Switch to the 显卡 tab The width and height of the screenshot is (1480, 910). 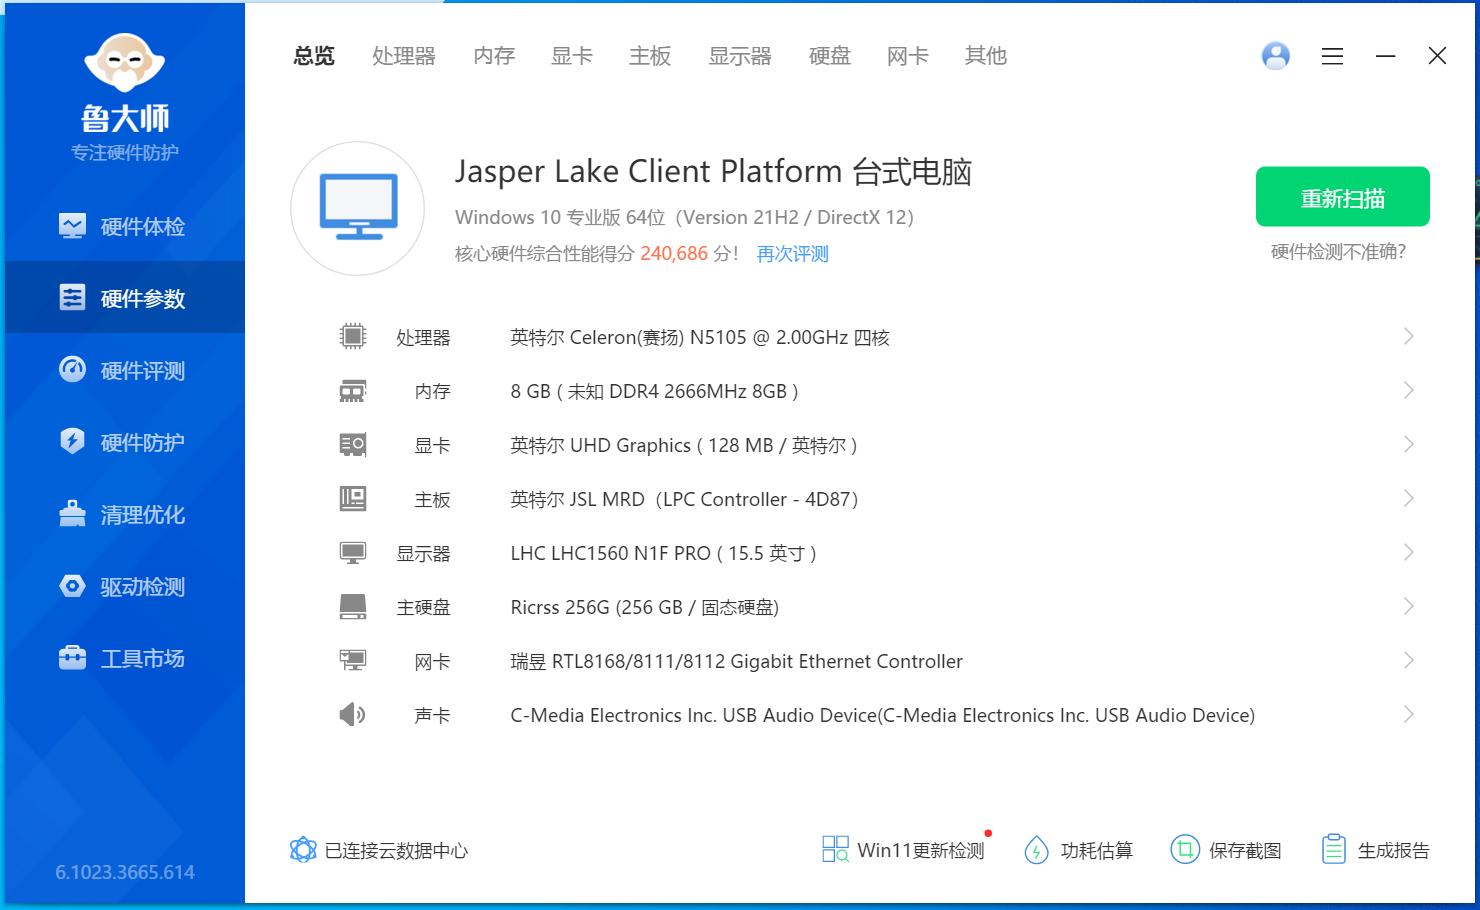point(571,56)
